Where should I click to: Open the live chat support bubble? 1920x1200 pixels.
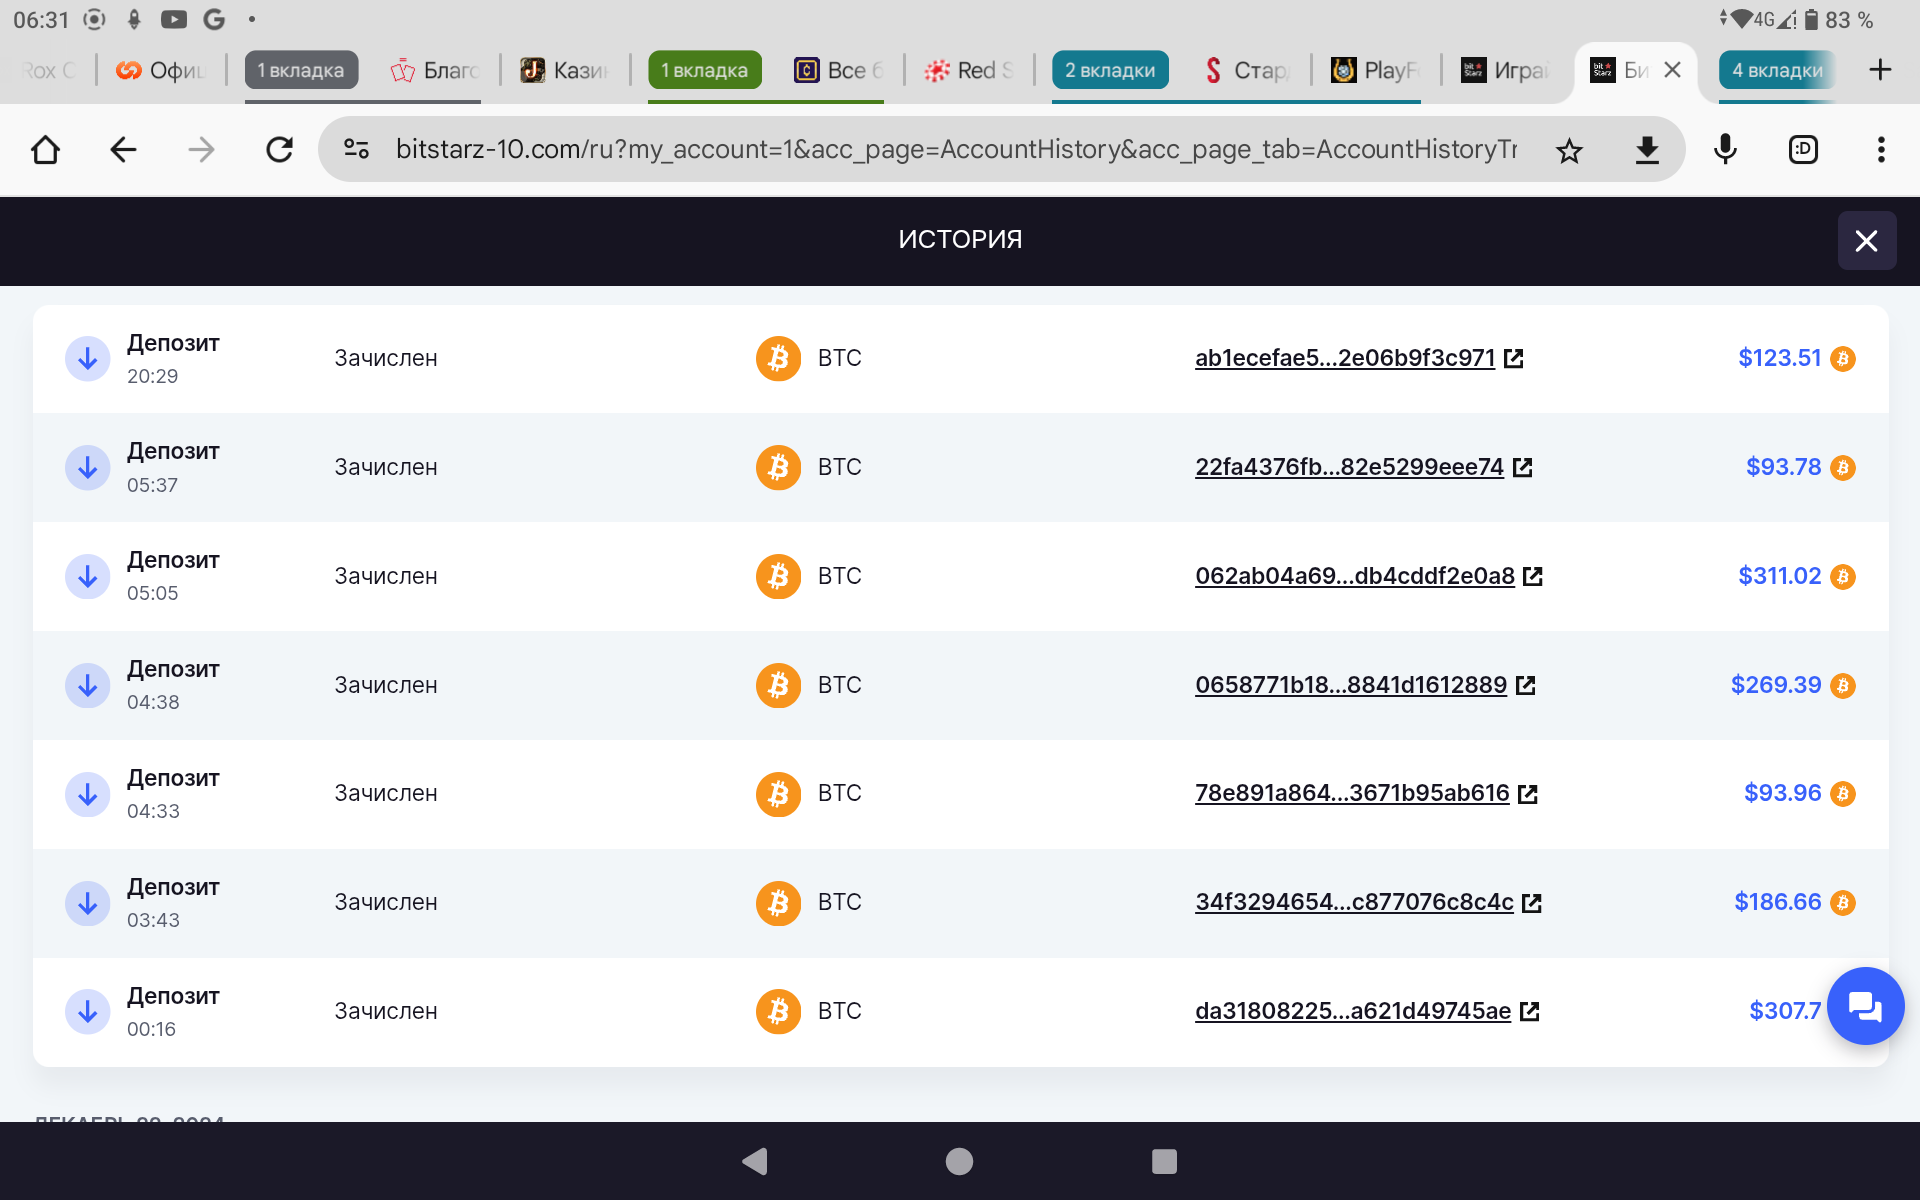(1864, 1006)
